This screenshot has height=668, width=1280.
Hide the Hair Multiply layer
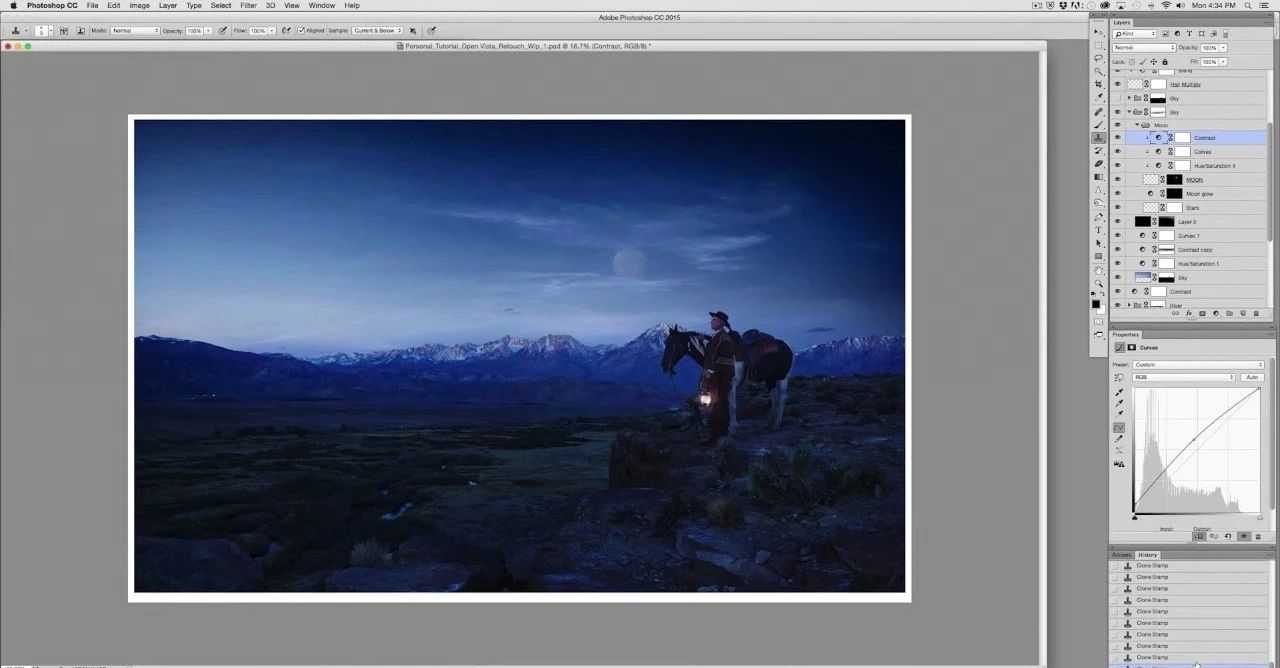(1118, 84)
